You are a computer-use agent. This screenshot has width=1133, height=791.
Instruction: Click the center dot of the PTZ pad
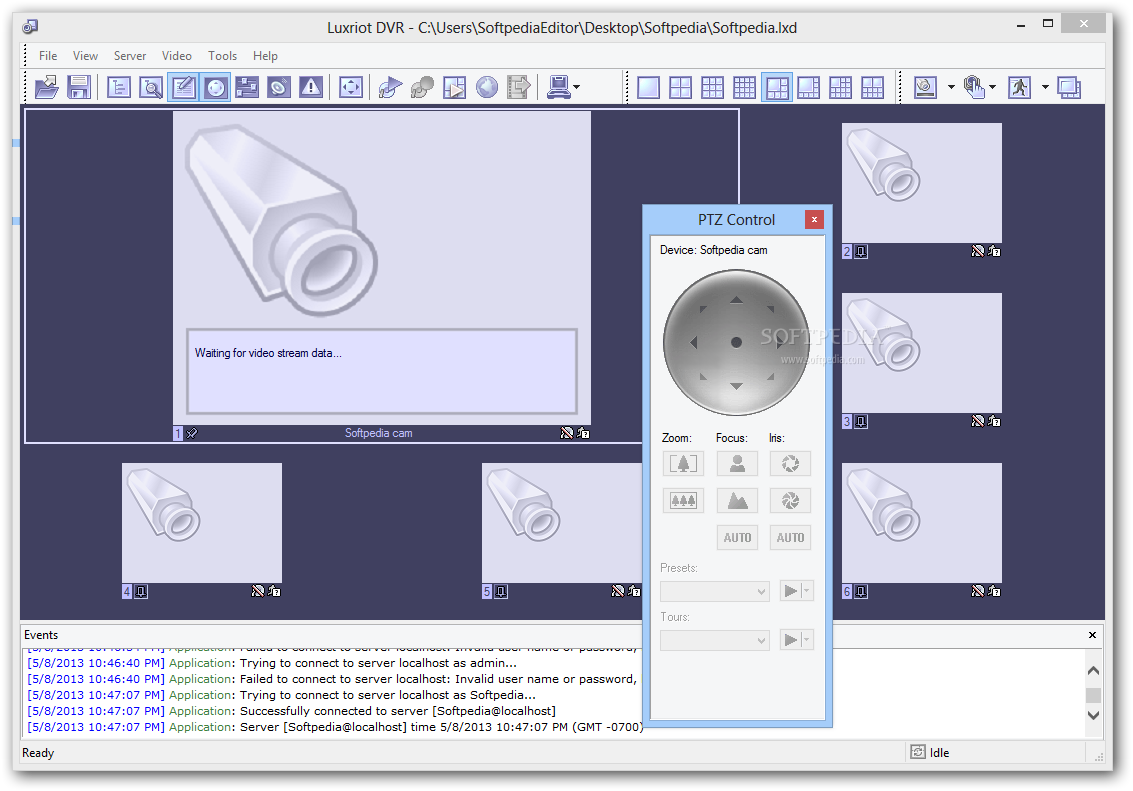(736, 342)
